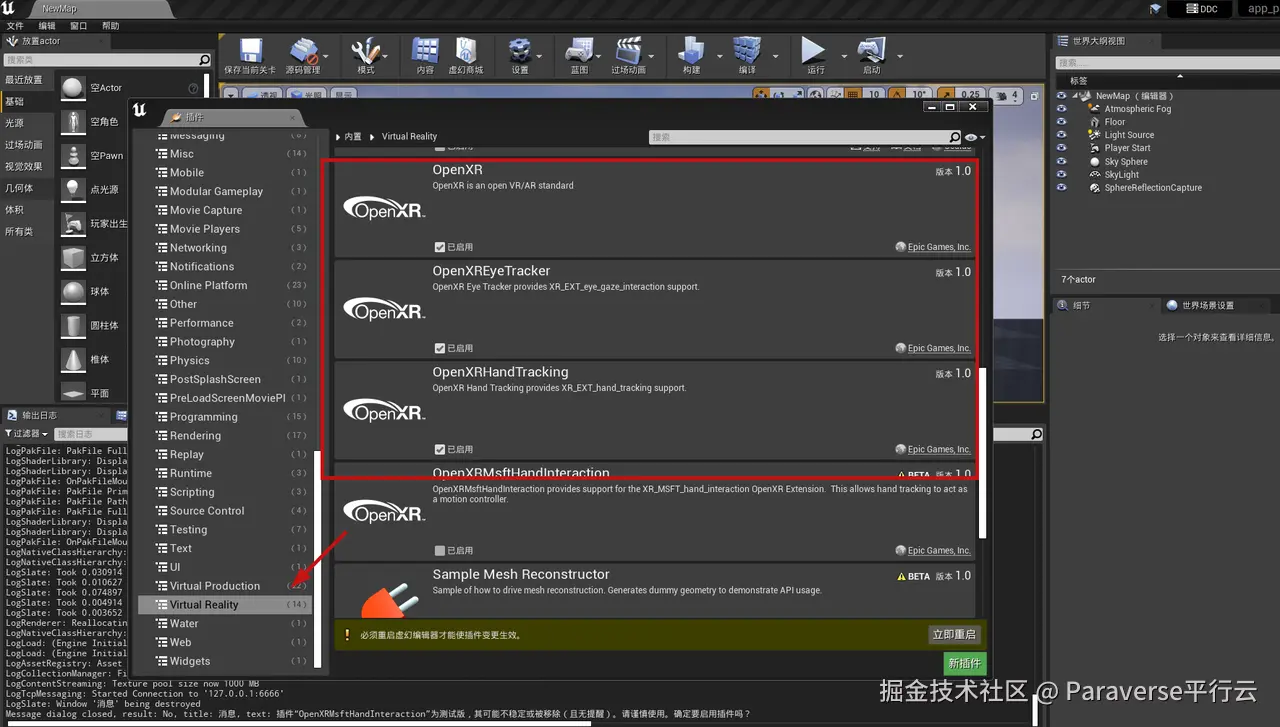Collapse NewMap tree in World Outliner
This screenshot has height=727, width=1280.
click(1075, 96)
